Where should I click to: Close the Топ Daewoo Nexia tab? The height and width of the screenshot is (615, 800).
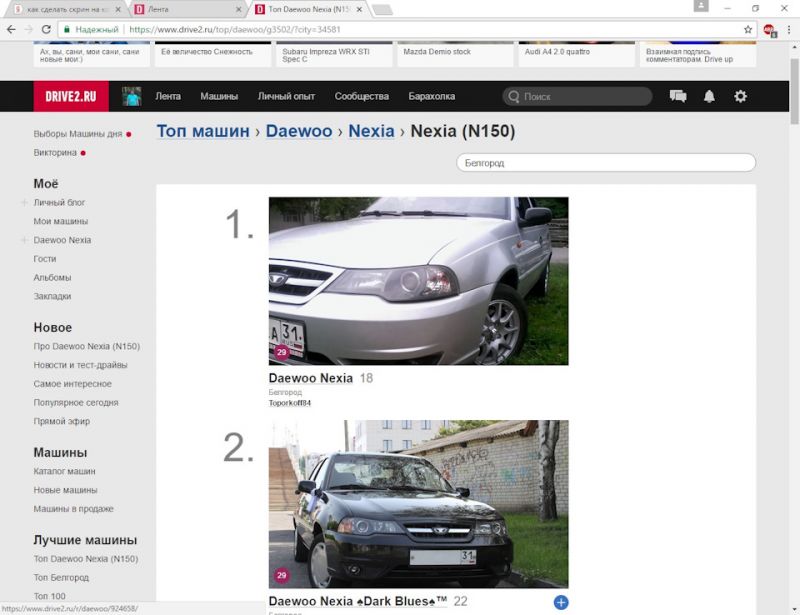pyautogui.click(x=360, y=9)
